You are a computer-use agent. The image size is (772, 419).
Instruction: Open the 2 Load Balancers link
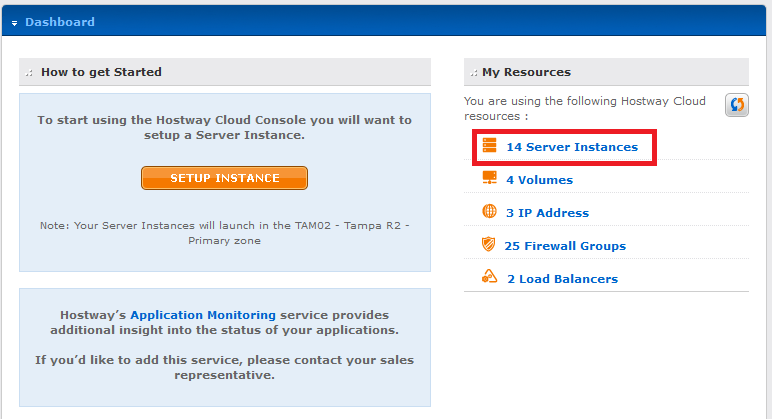(x=562, y=279)
